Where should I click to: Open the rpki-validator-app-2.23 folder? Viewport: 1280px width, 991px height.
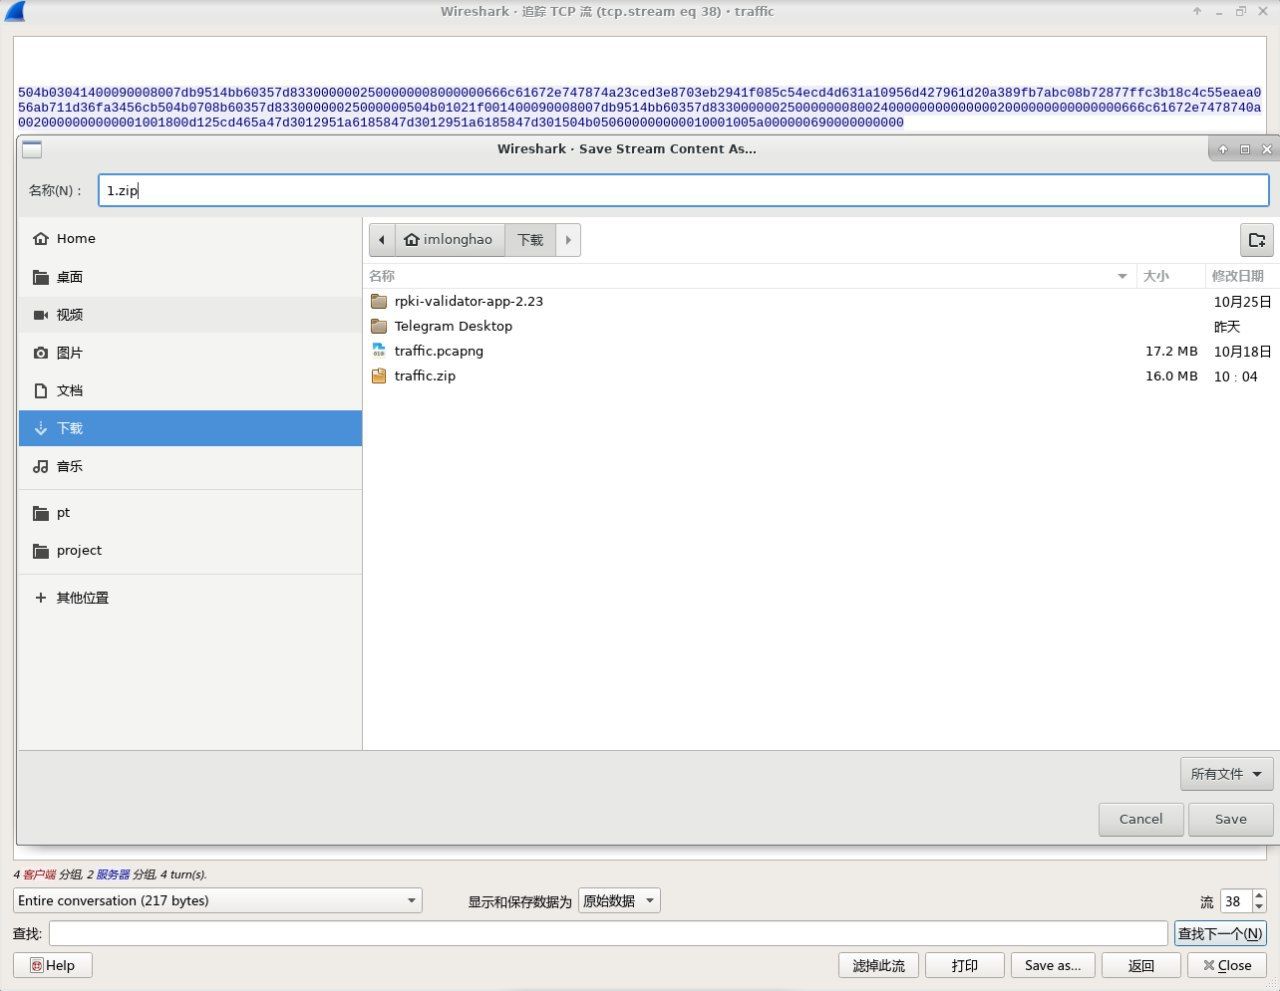click(x=468, y=301)
